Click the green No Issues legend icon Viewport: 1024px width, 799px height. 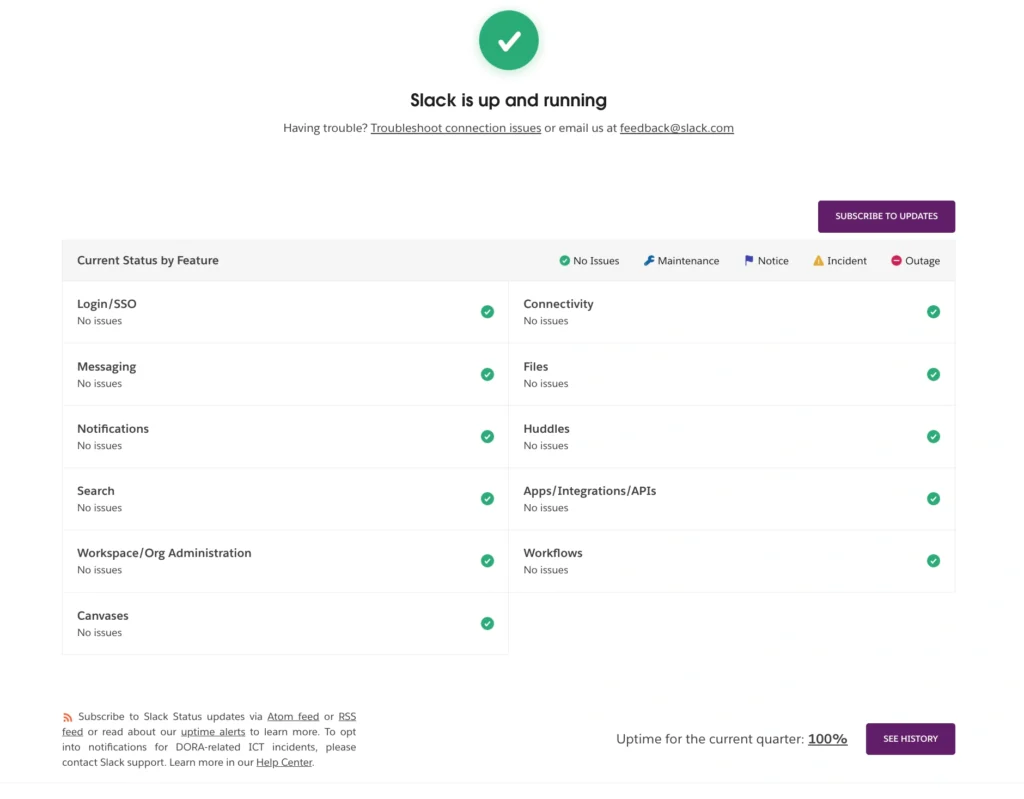point(564,260)
